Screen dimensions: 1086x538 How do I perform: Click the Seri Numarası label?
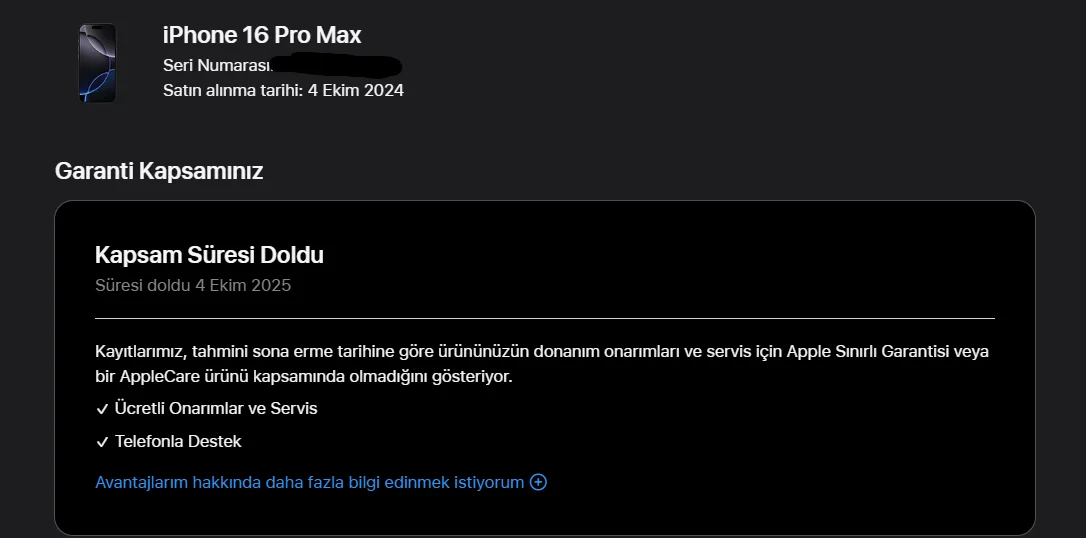216,65
